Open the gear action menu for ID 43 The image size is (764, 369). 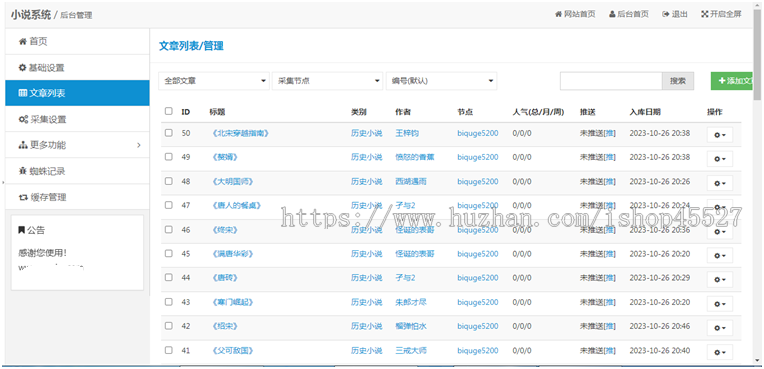(x=720, y=304)
